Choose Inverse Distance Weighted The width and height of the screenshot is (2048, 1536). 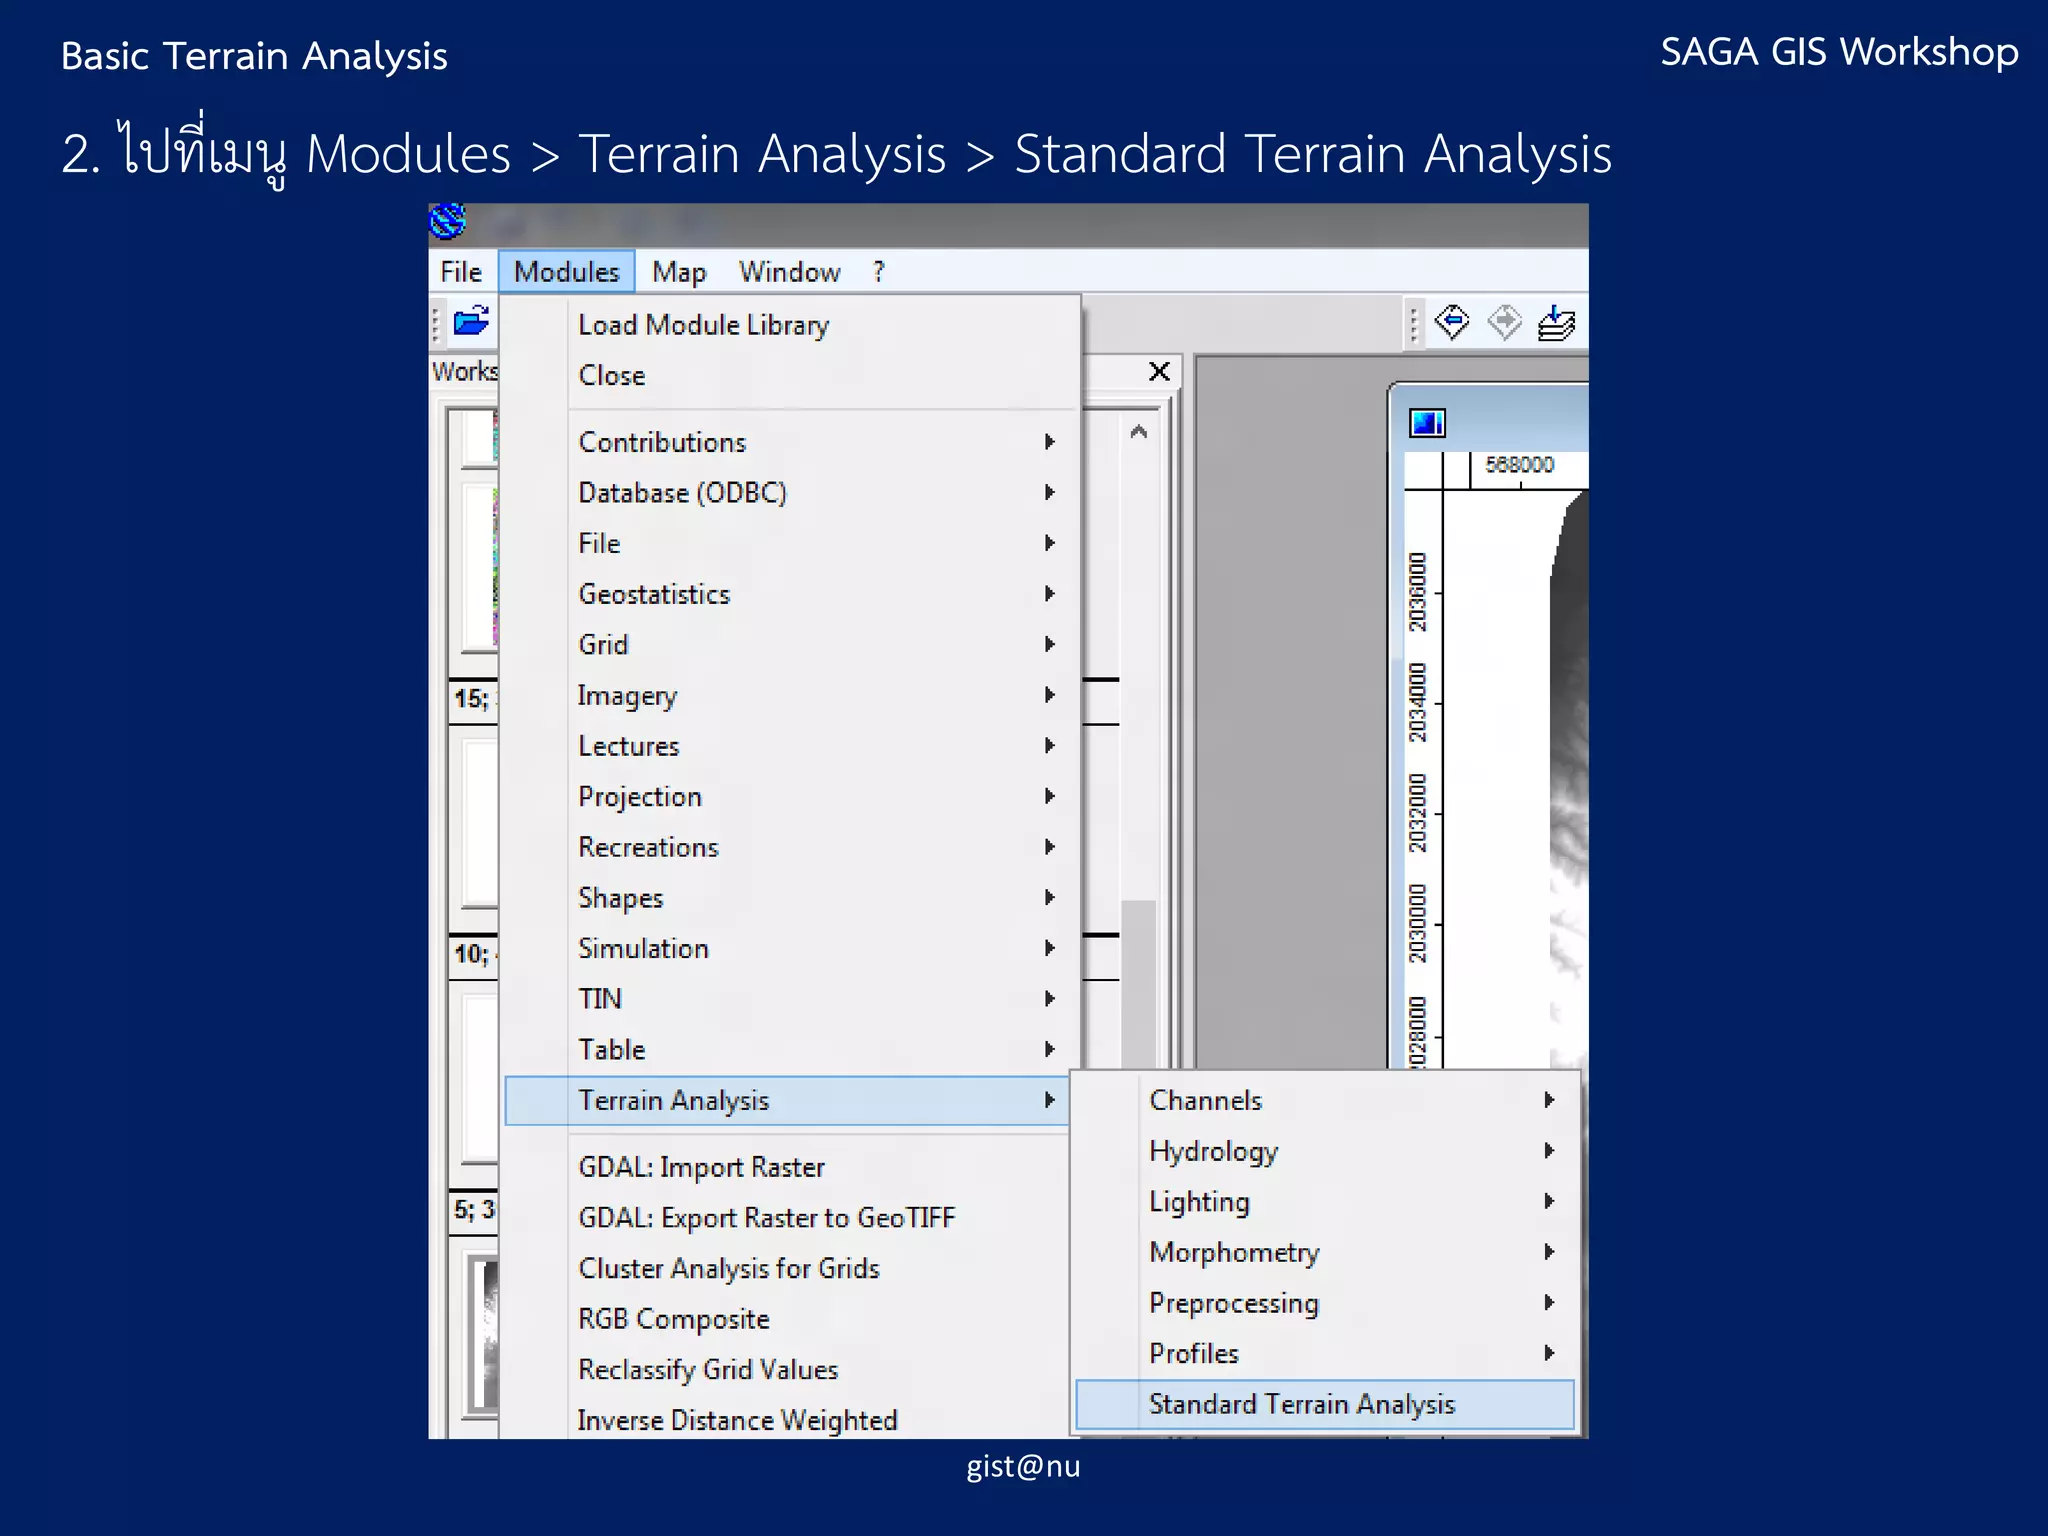[788, 1420]
